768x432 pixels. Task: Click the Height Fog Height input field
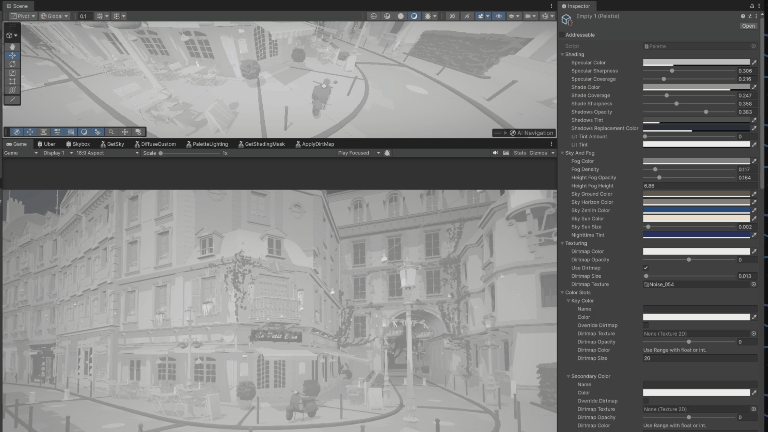[x=700, y=186]
